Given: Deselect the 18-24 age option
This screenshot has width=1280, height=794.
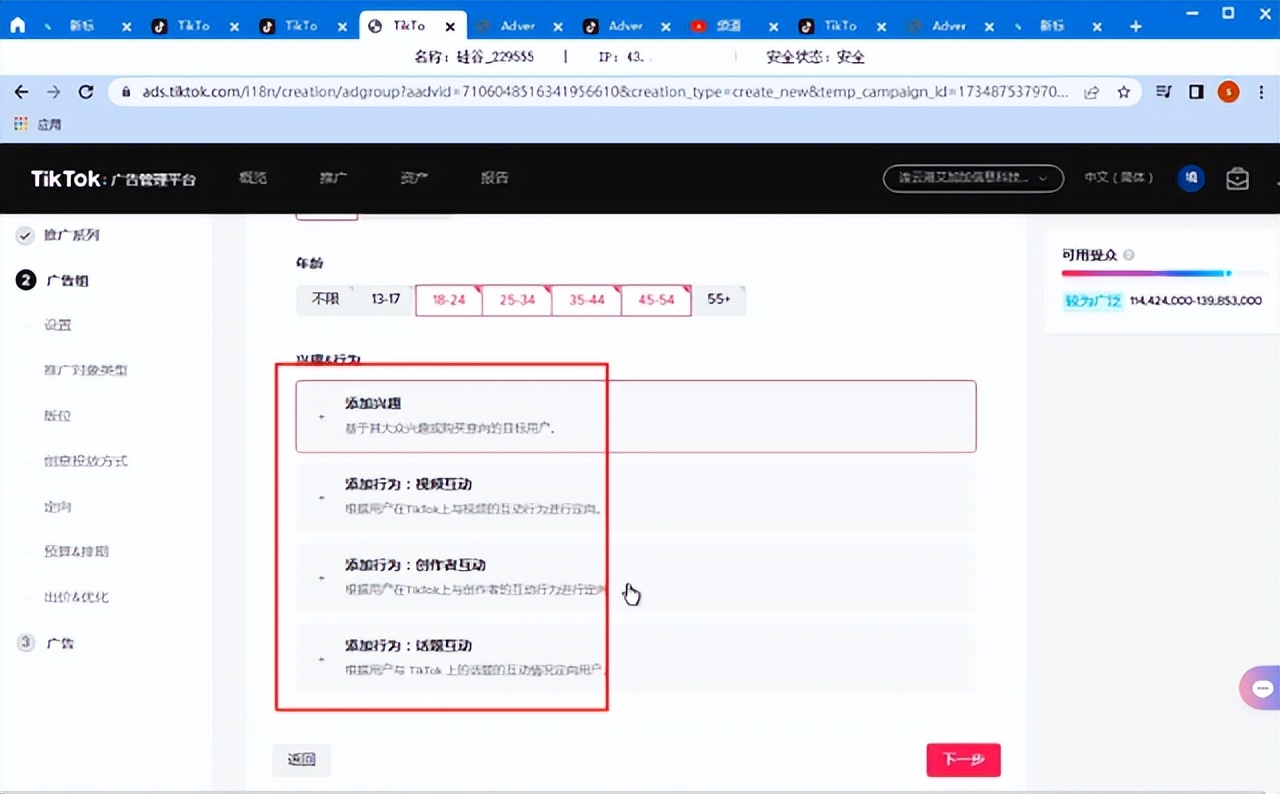Looking at the screenshot, I should click(448, 300).
